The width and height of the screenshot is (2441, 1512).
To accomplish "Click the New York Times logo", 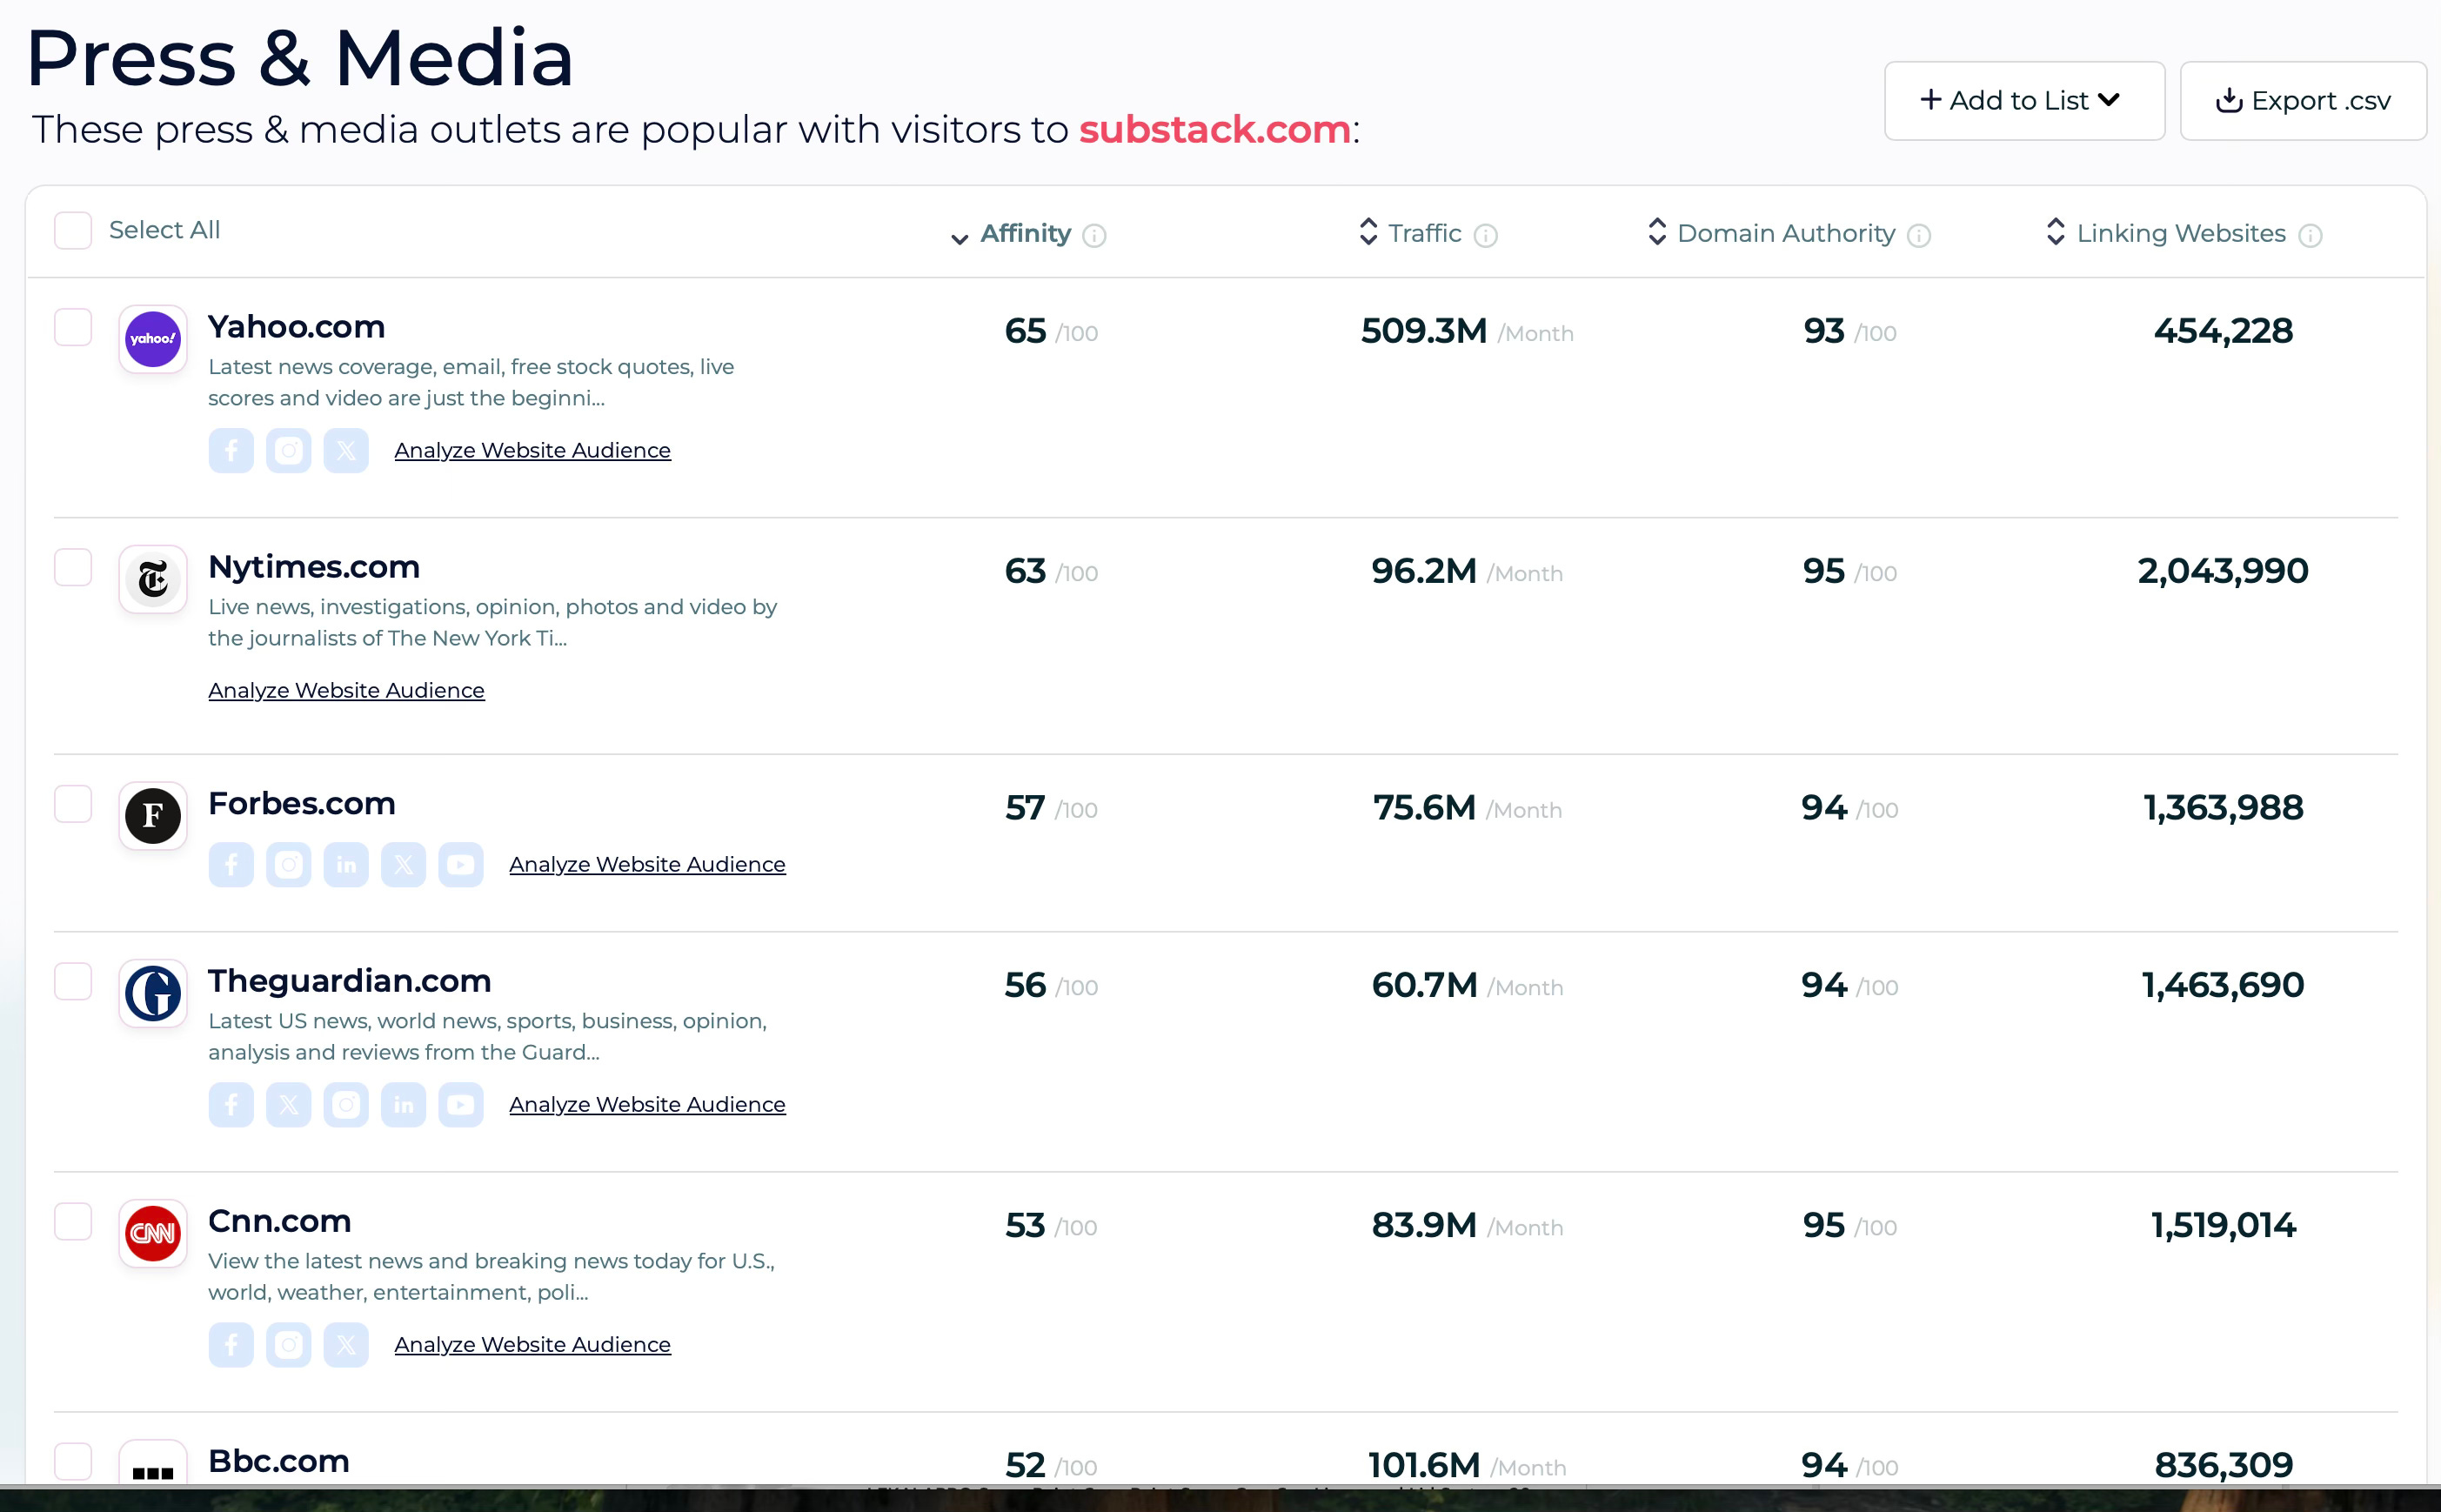I will coord(153,579).
